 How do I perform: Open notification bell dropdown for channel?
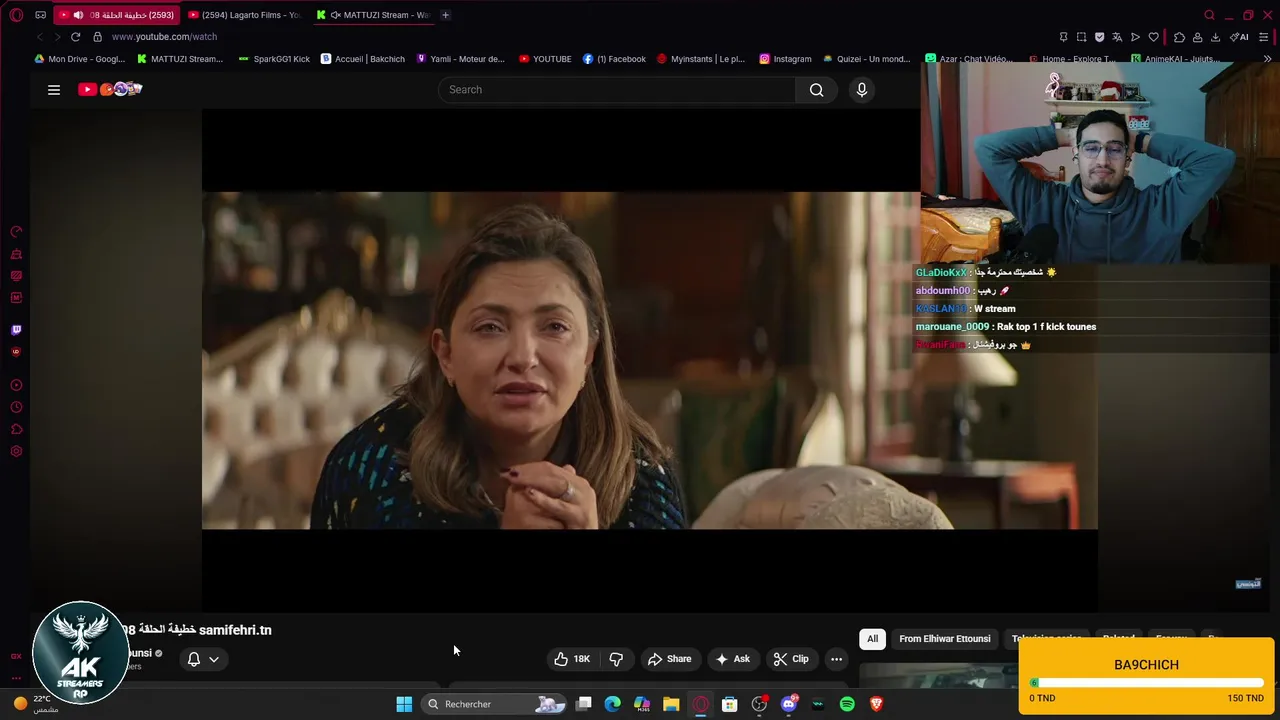pos(203,659)
